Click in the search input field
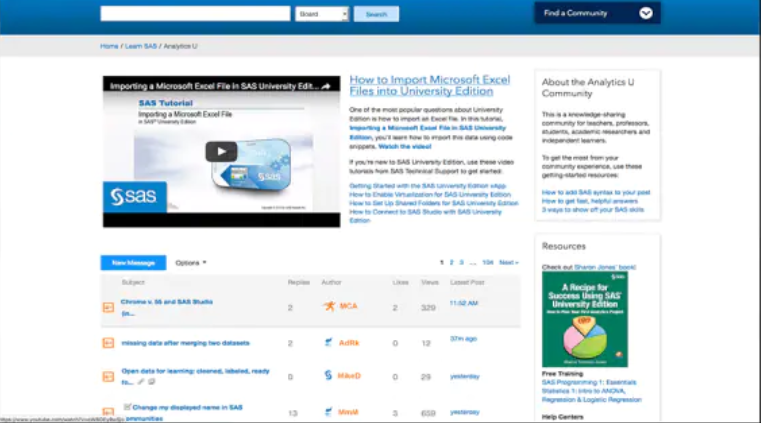This screenshot has height=423, width=761. tap(195, 14)
